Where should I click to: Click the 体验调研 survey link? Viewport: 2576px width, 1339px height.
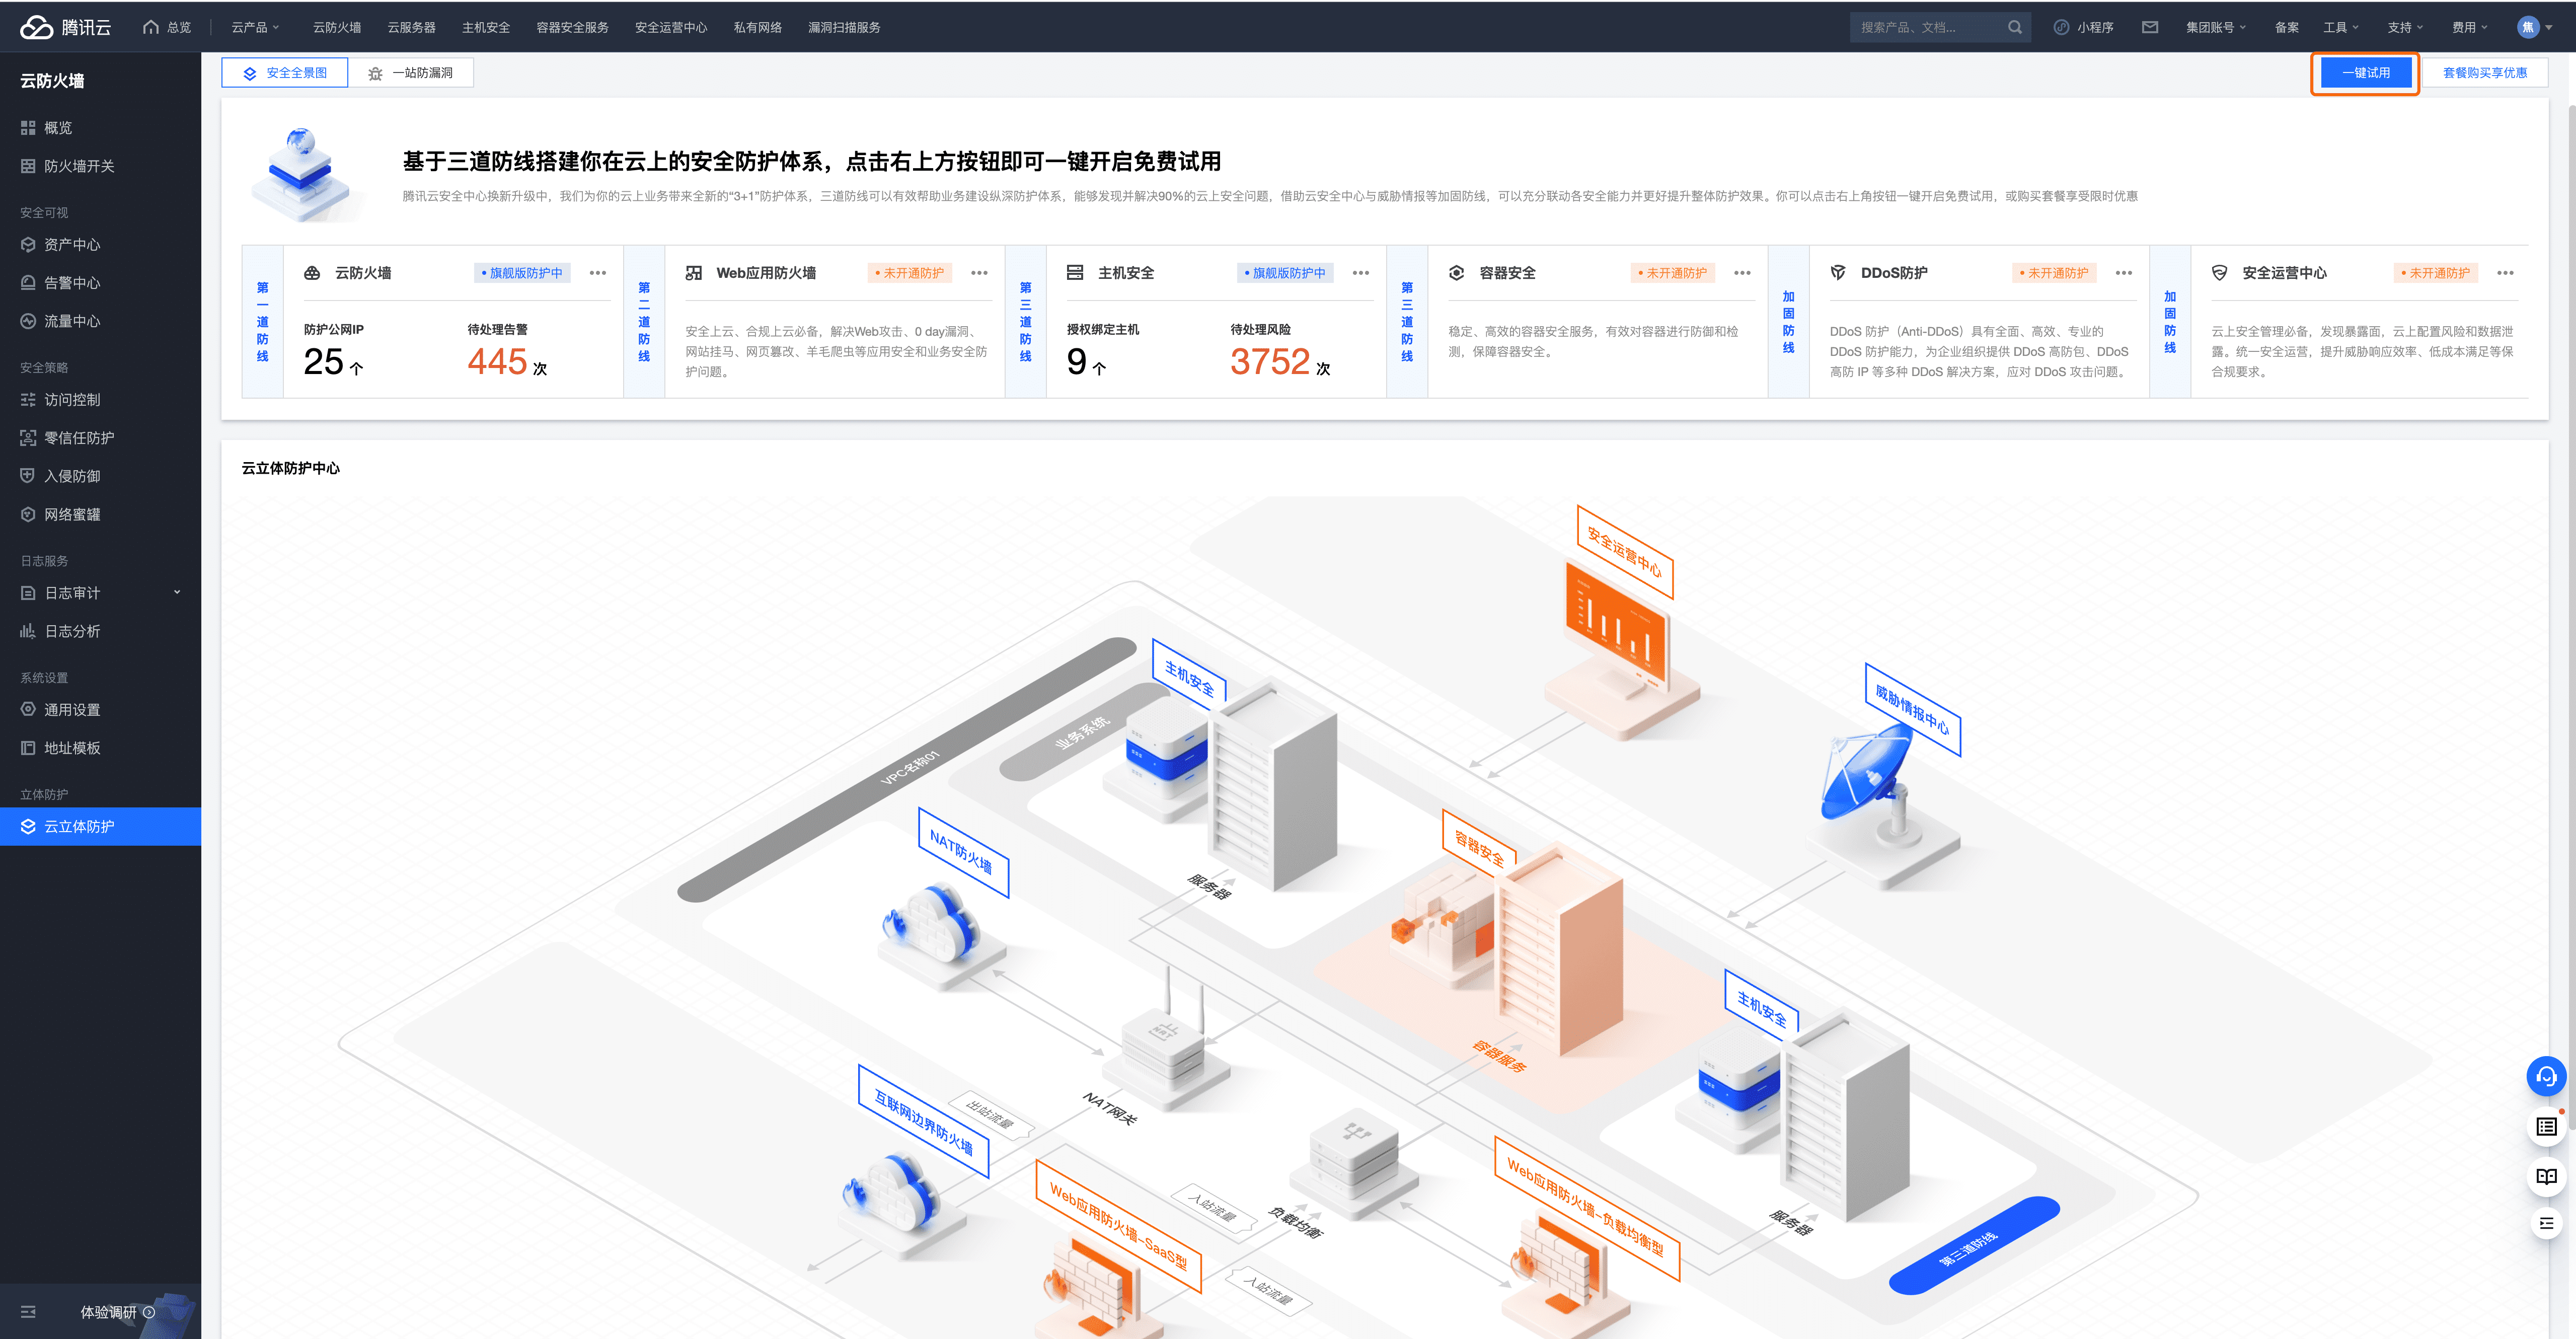[x=108, y=1312]
